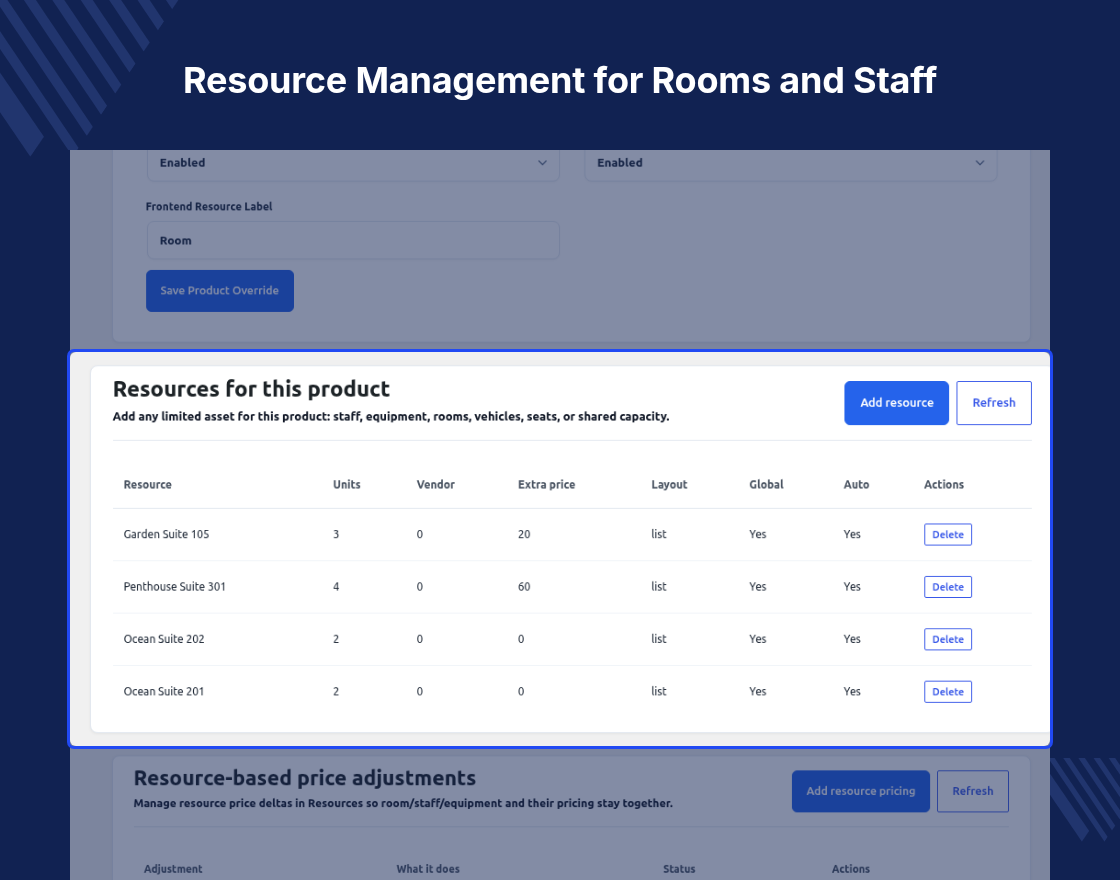This screenshot has width=1120, height=880.
Task: Click the Add resource button
Action: (x=896, y=403)
